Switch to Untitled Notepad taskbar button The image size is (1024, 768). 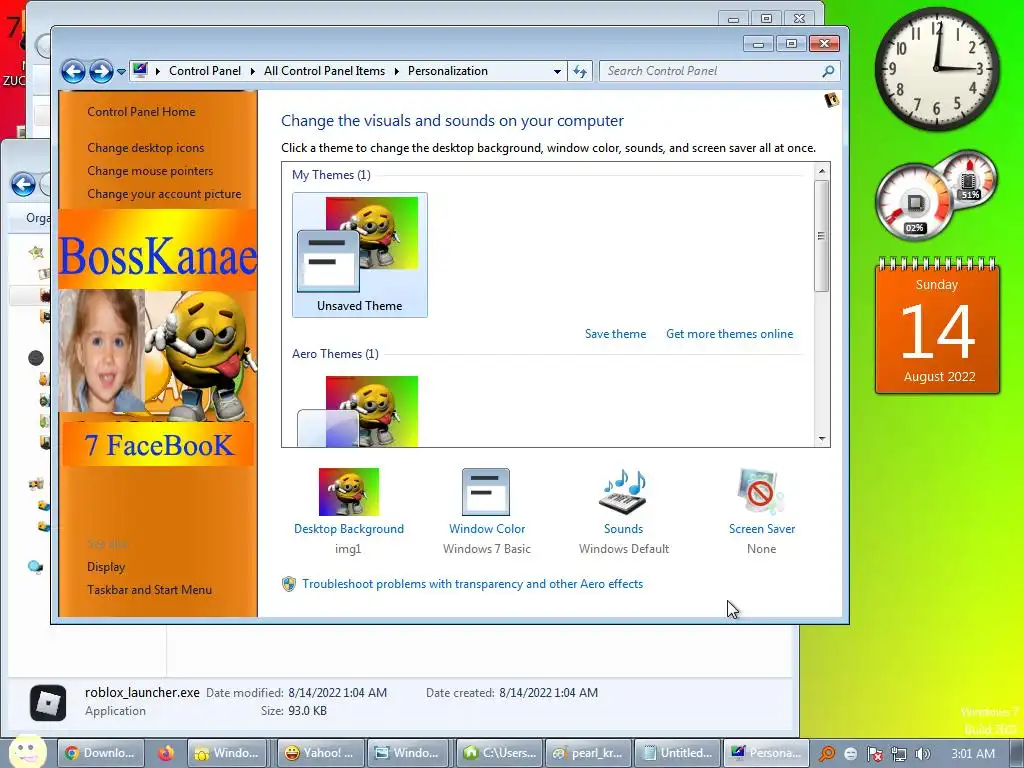tap(677, 753)
